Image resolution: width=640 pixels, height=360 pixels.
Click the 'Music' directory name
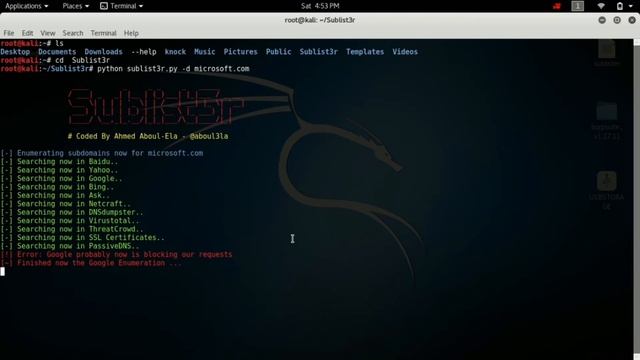point(204,52)
